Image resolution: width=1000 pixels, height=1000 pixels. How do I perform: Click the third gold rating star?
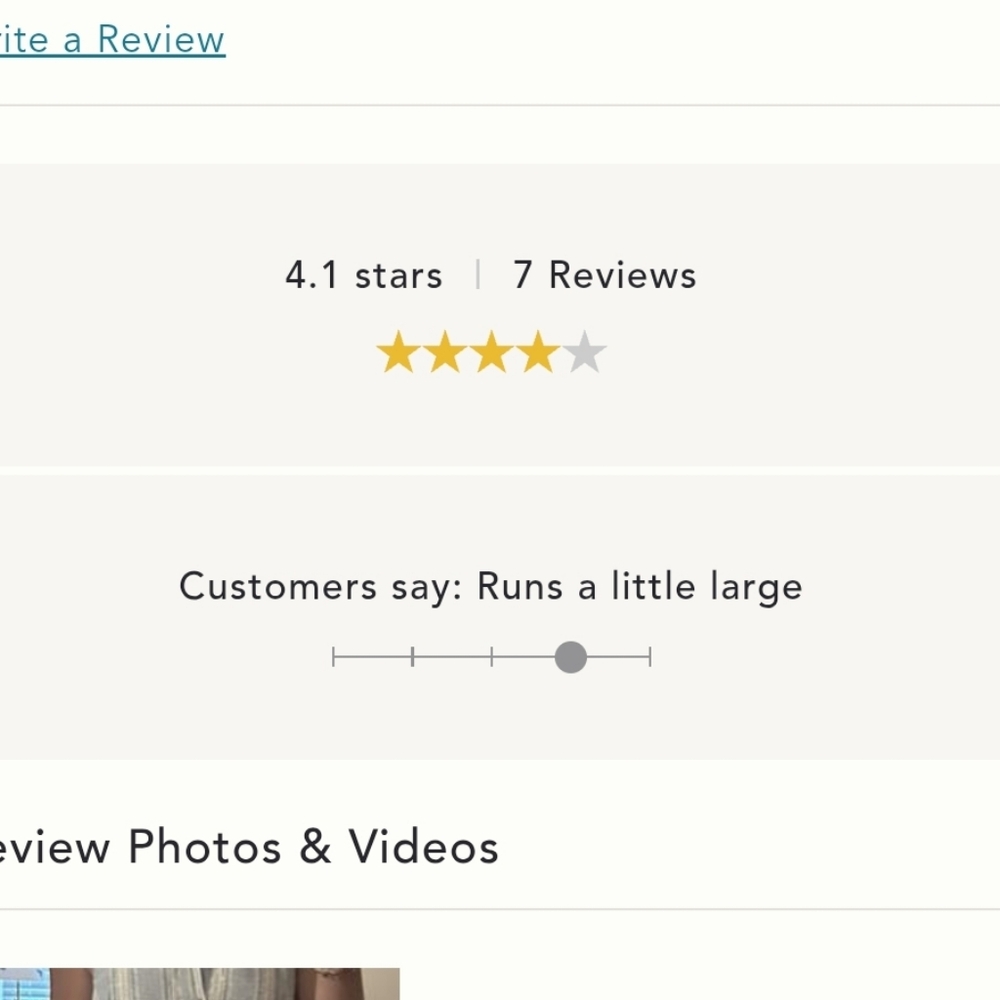tap(492, 351)
